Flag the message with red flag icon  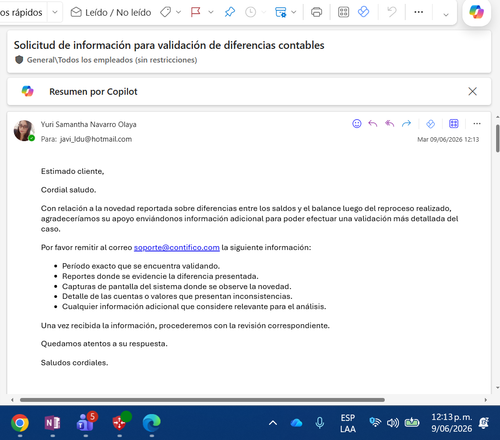pos(196,12)
